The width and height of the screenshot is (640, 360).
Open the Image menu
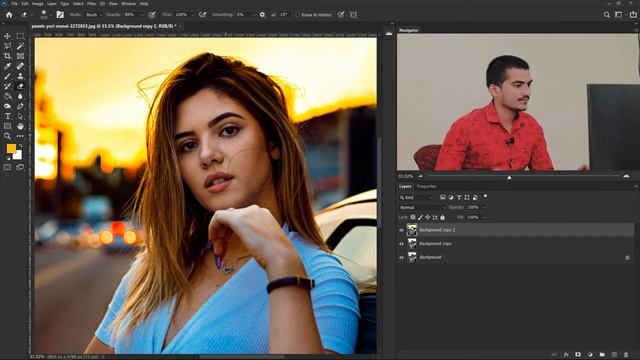[x=38, y=4]
